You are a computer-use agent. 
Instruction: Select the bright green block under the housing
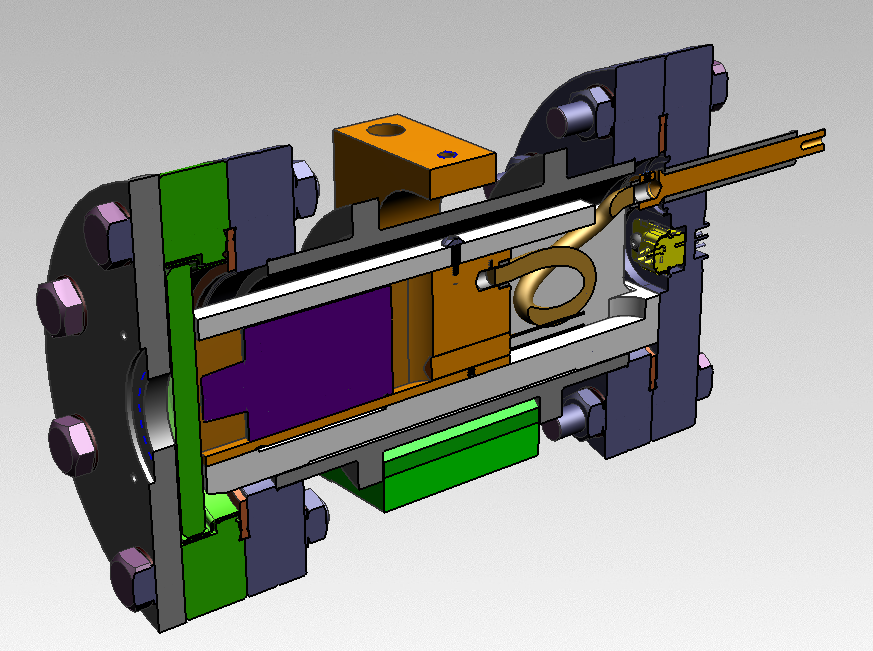coord(460,455)
